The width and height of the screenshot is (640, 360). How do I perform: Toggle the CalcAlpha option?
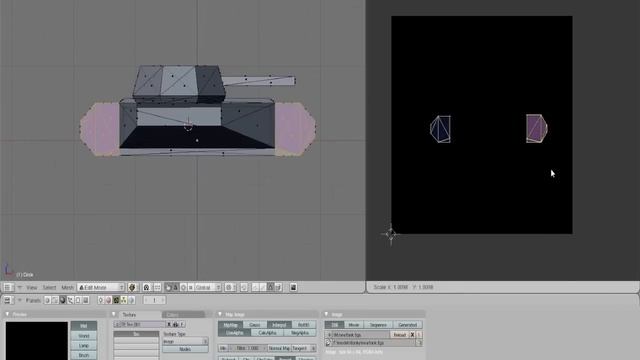[267, 333]
